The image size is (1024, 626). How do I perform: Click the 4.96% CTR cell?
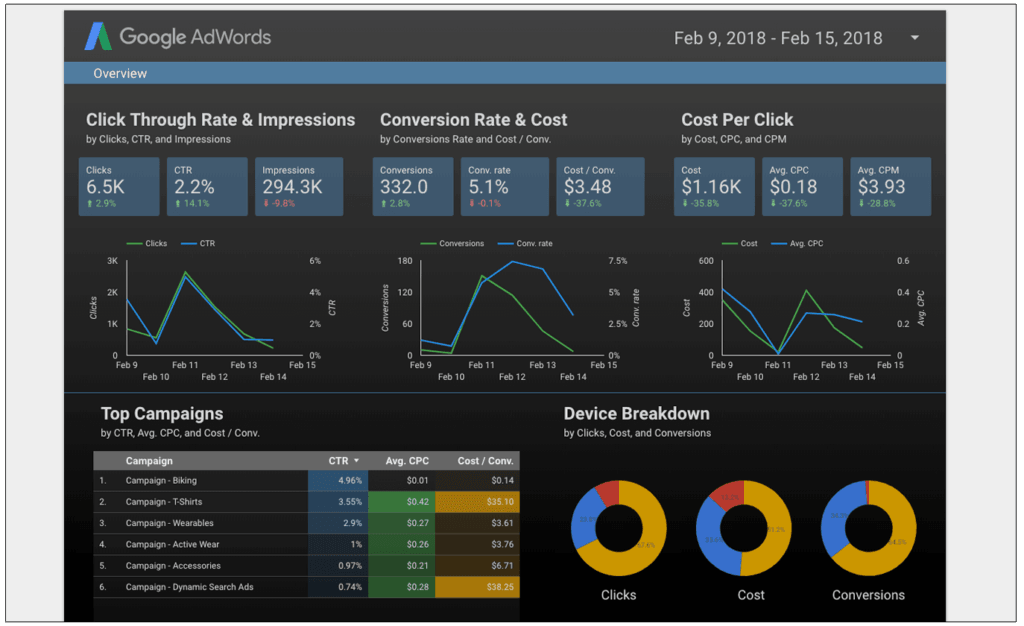click(x=338, y=480)
